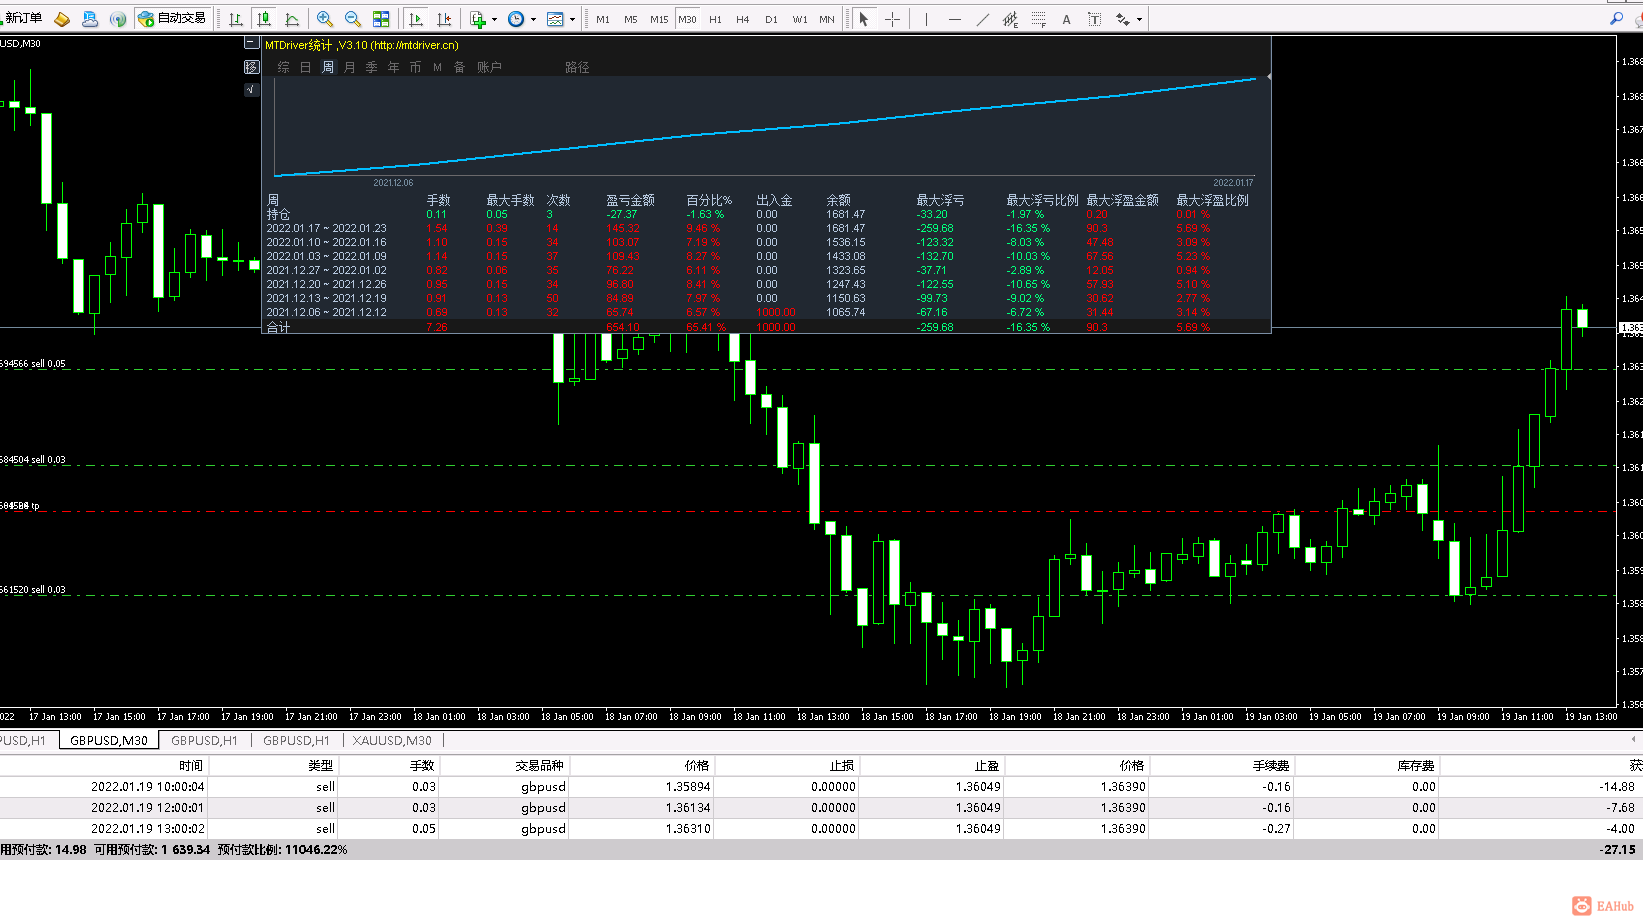Select the horizontal line drawing tool
Viewport: 1643px width, 921px height.
pos(954,19)
